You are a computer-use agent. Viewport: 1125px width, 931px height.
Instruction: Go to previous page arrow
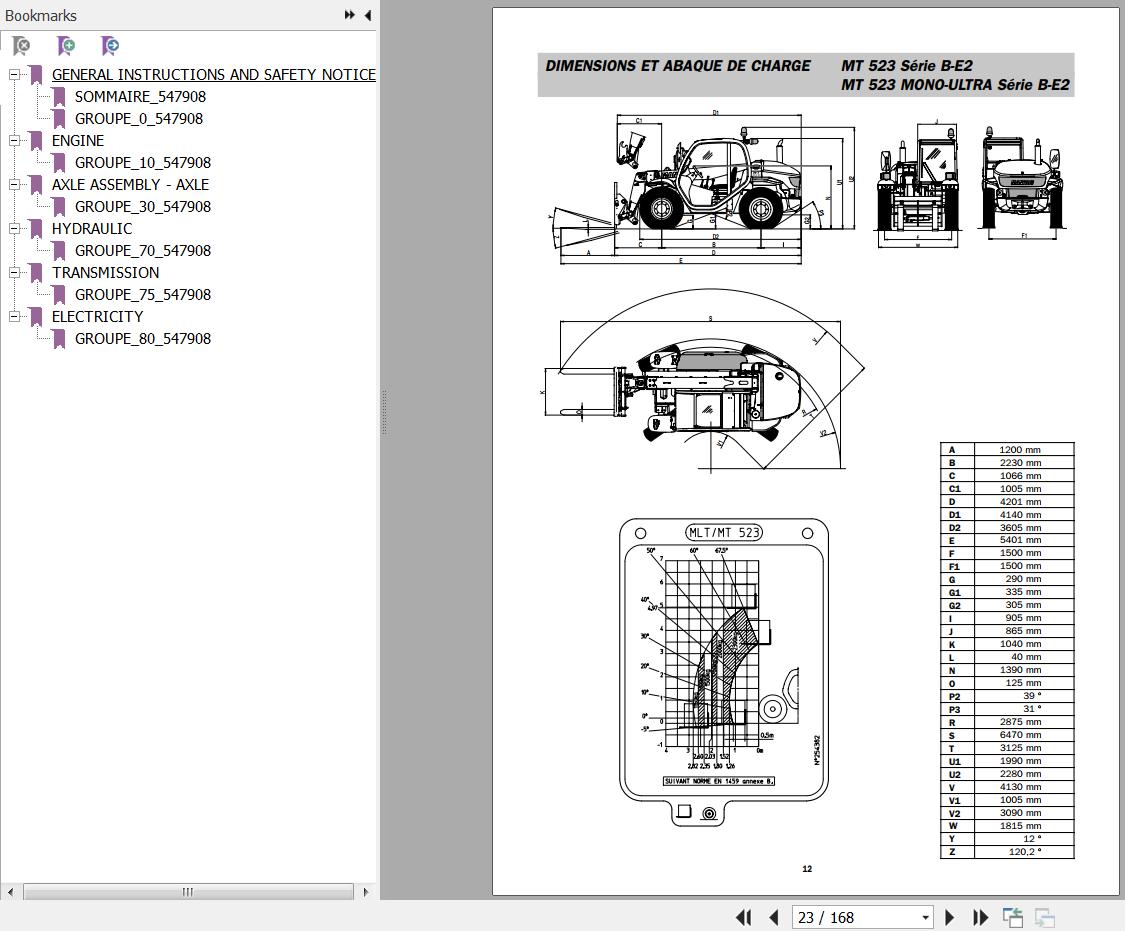773,917
